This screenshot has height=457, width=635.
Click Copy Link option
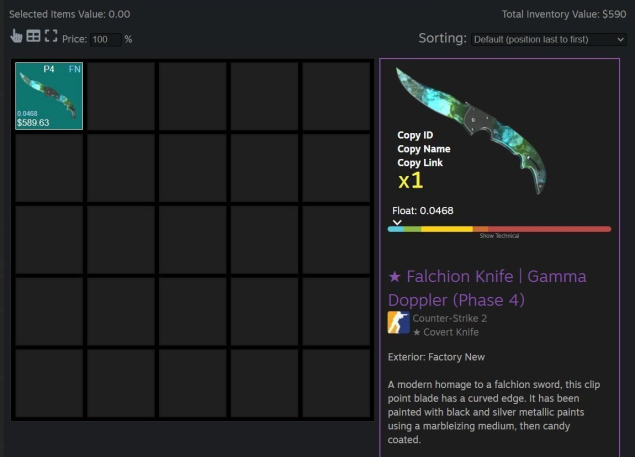point(420,162)
